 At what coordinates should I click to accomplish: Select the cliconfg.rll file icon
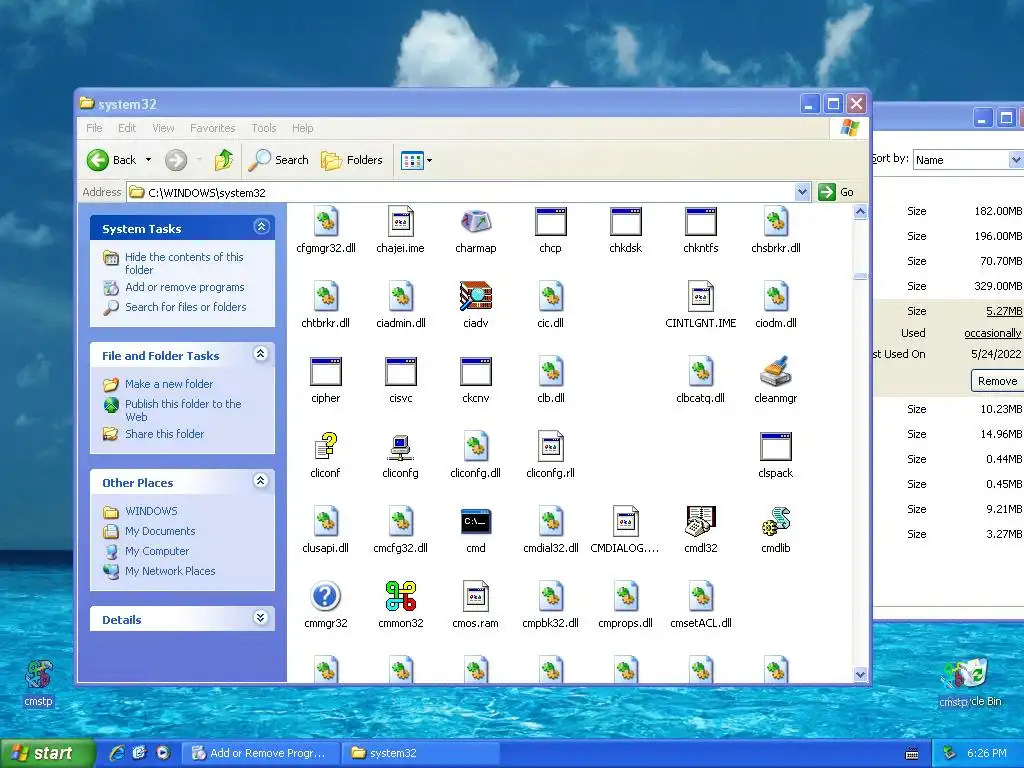point(551,447)
